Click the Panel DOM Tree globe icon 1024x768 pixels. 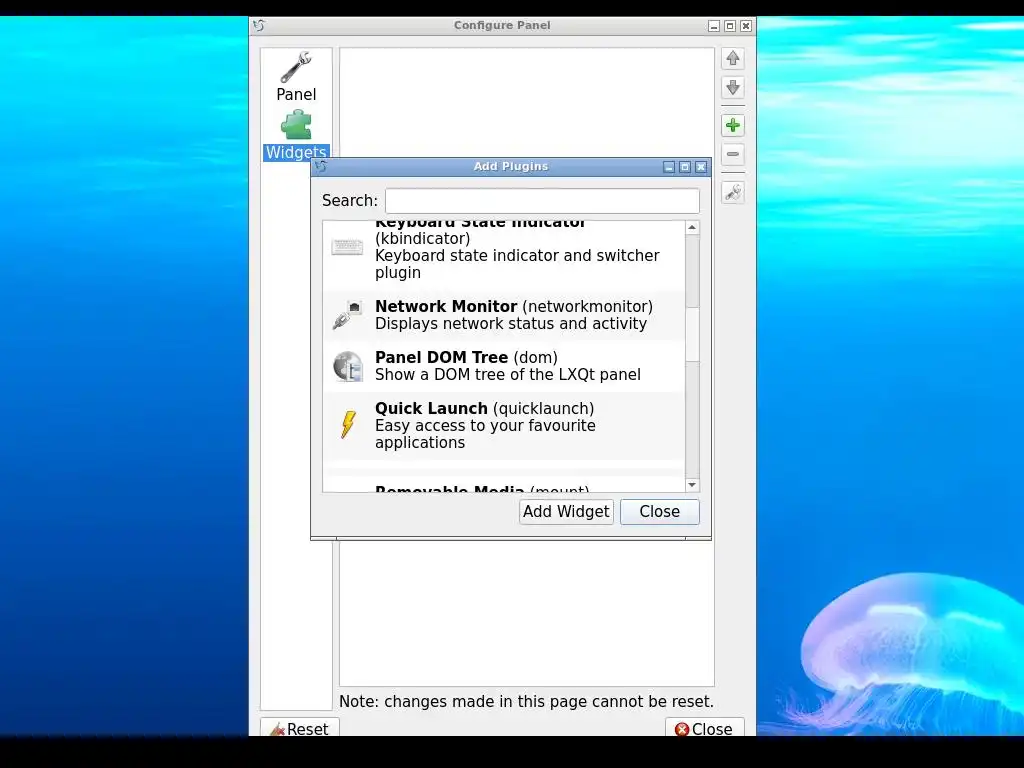[x=347, y=366]
